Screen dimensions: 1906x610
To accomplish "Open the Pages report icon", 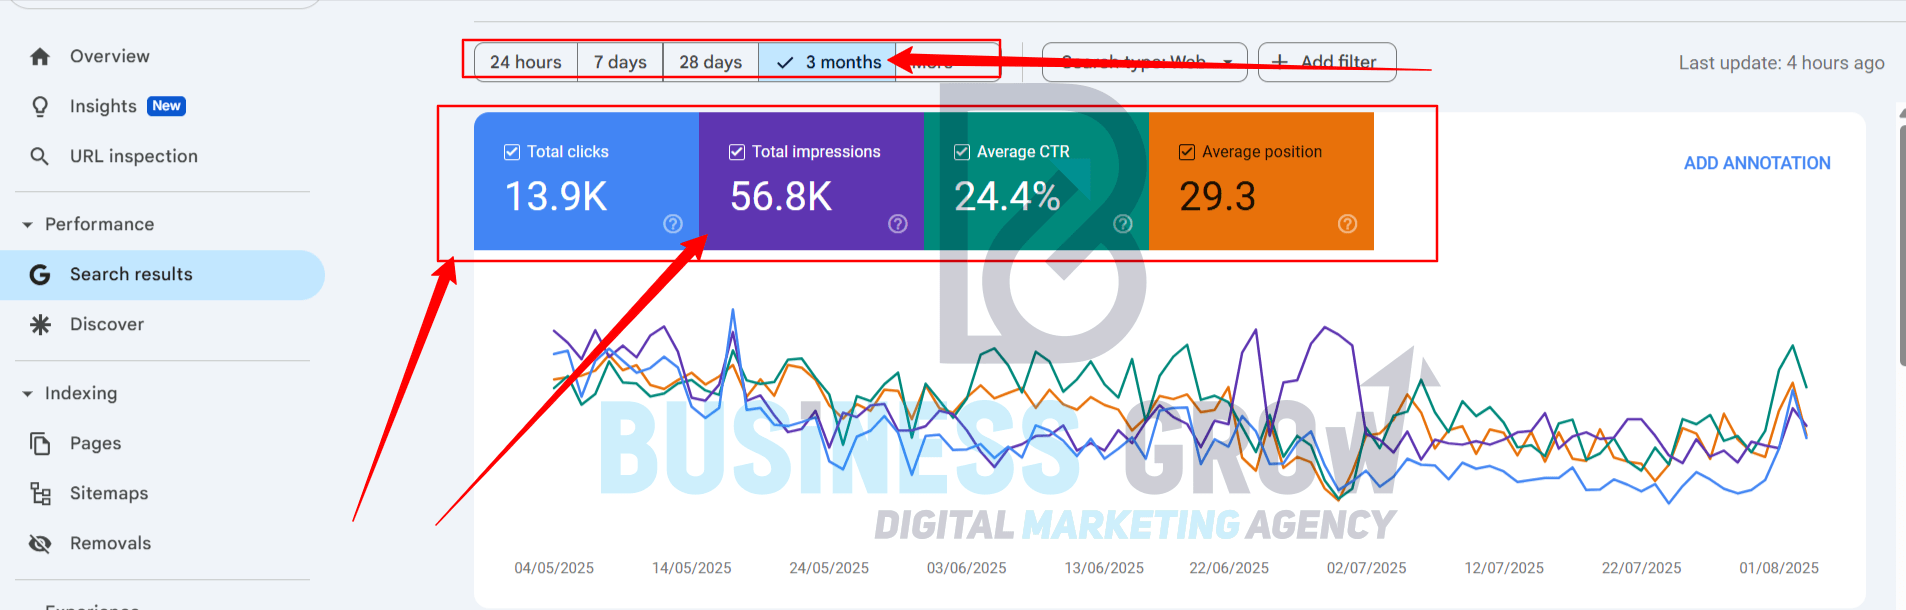I will [x=40, y=443].
